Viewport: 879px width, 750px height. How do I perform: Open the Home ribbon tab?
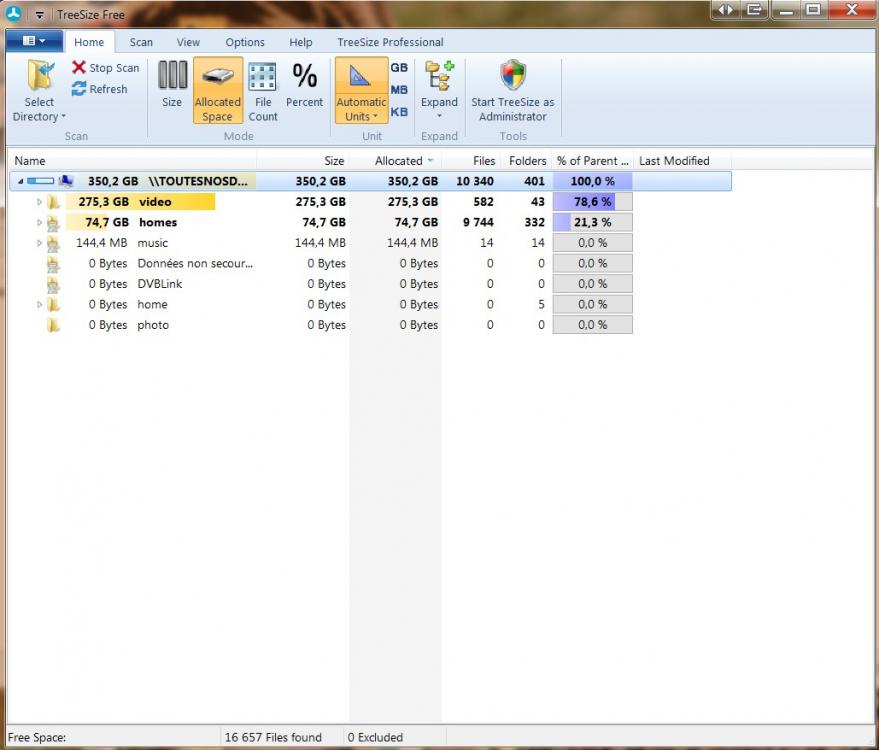(x=89, y=42)
